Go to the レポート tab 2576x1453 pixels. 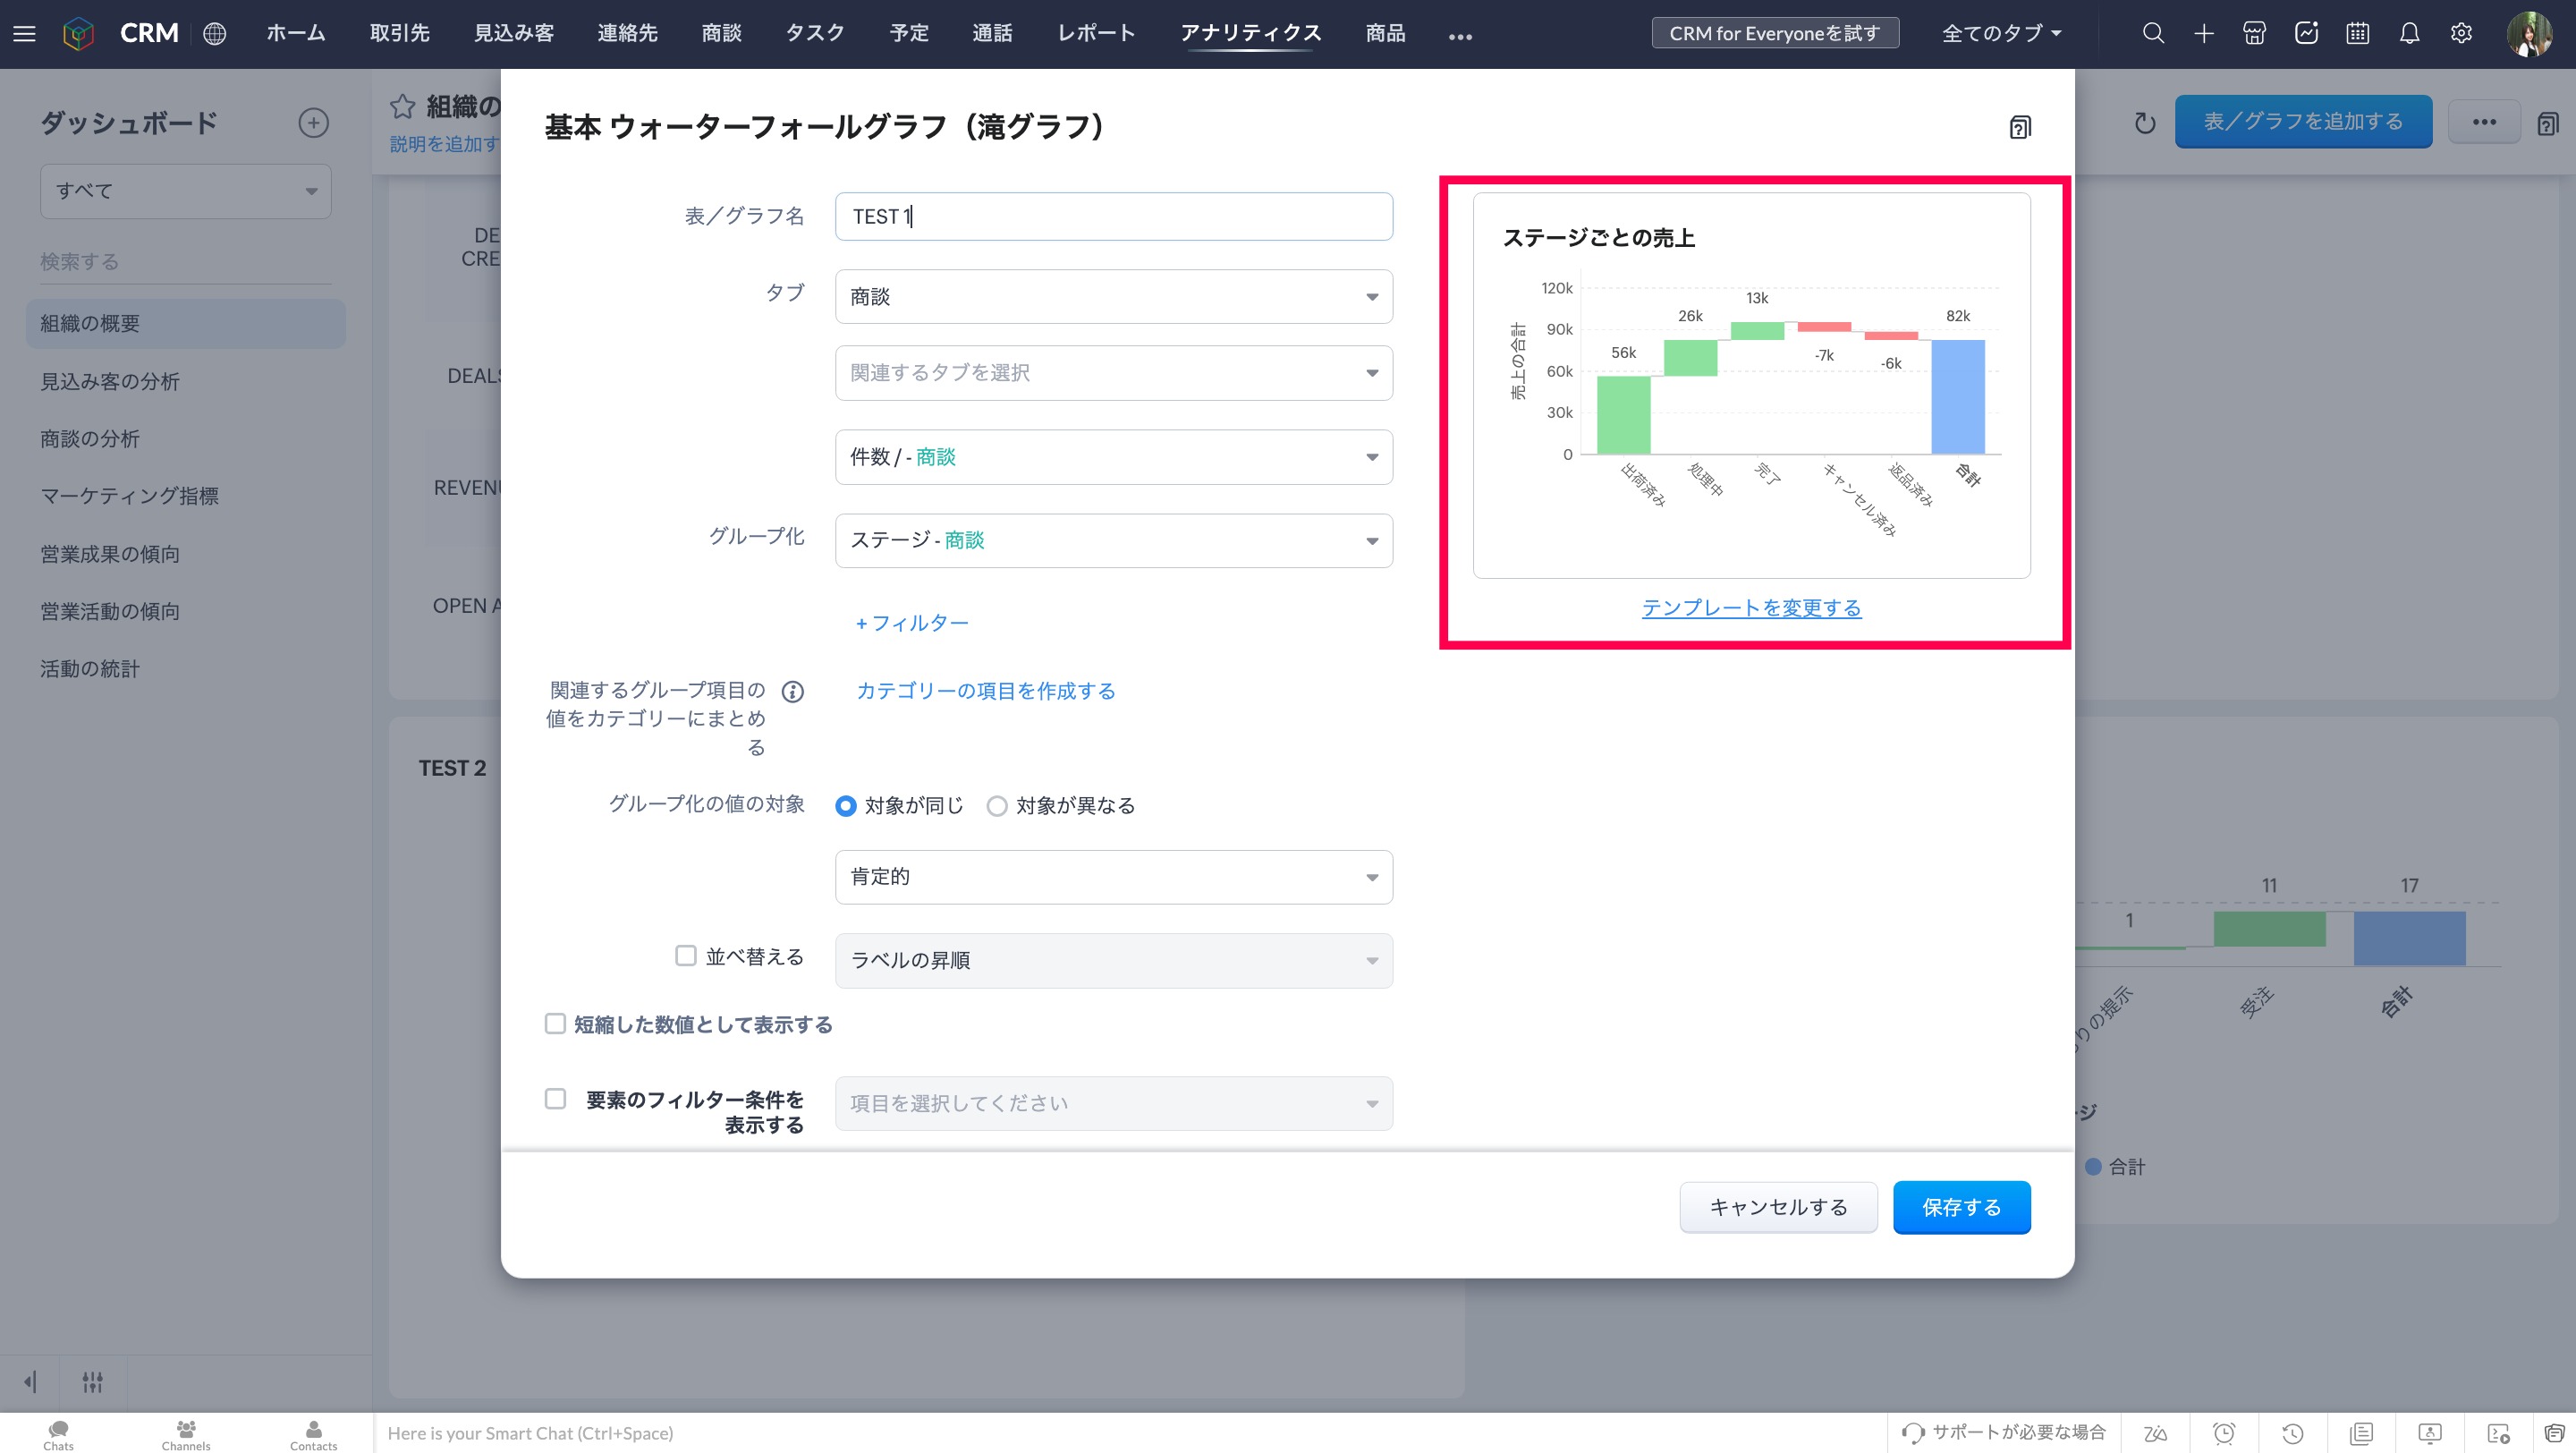[1096, 33]
